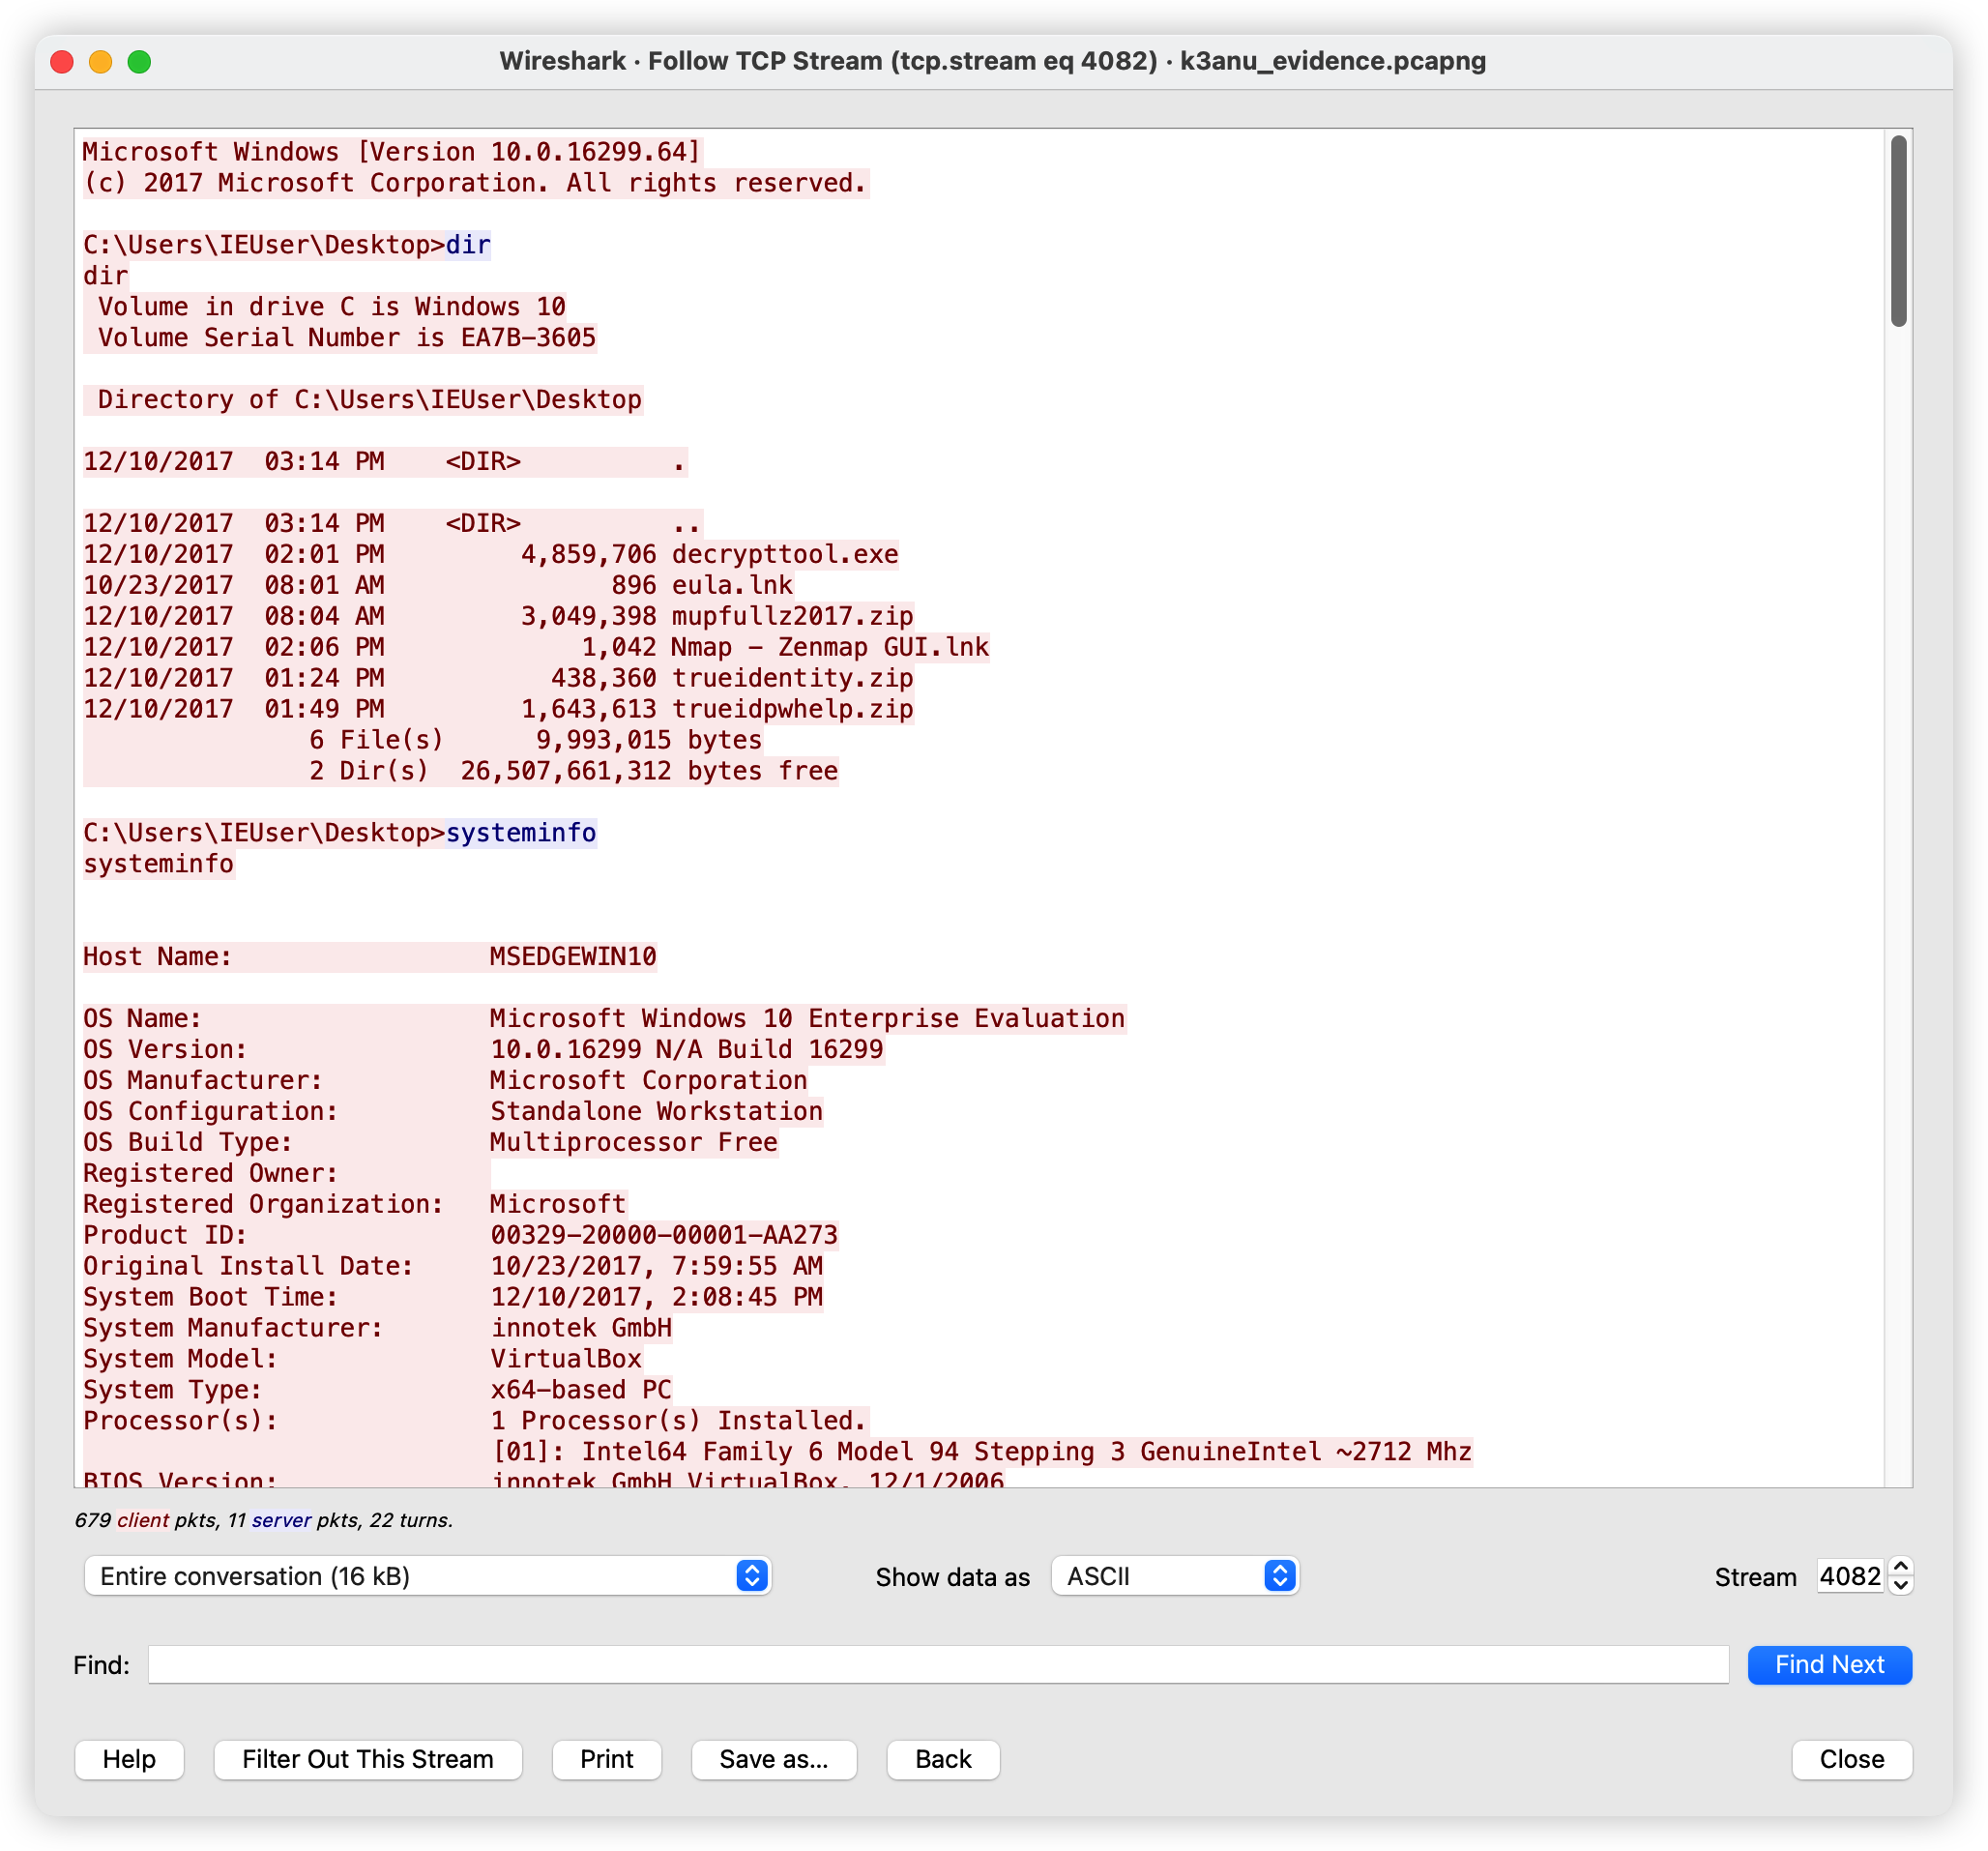Open the Show data as ASCII dropdown

1174,1575
